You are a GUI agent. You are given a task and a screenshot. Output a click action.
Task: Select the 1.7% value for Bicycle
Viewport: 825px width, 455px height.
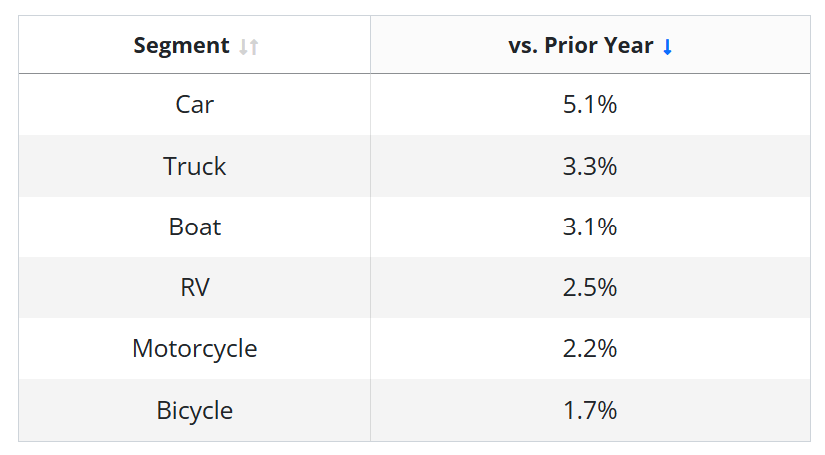click(x=590, y=410)
